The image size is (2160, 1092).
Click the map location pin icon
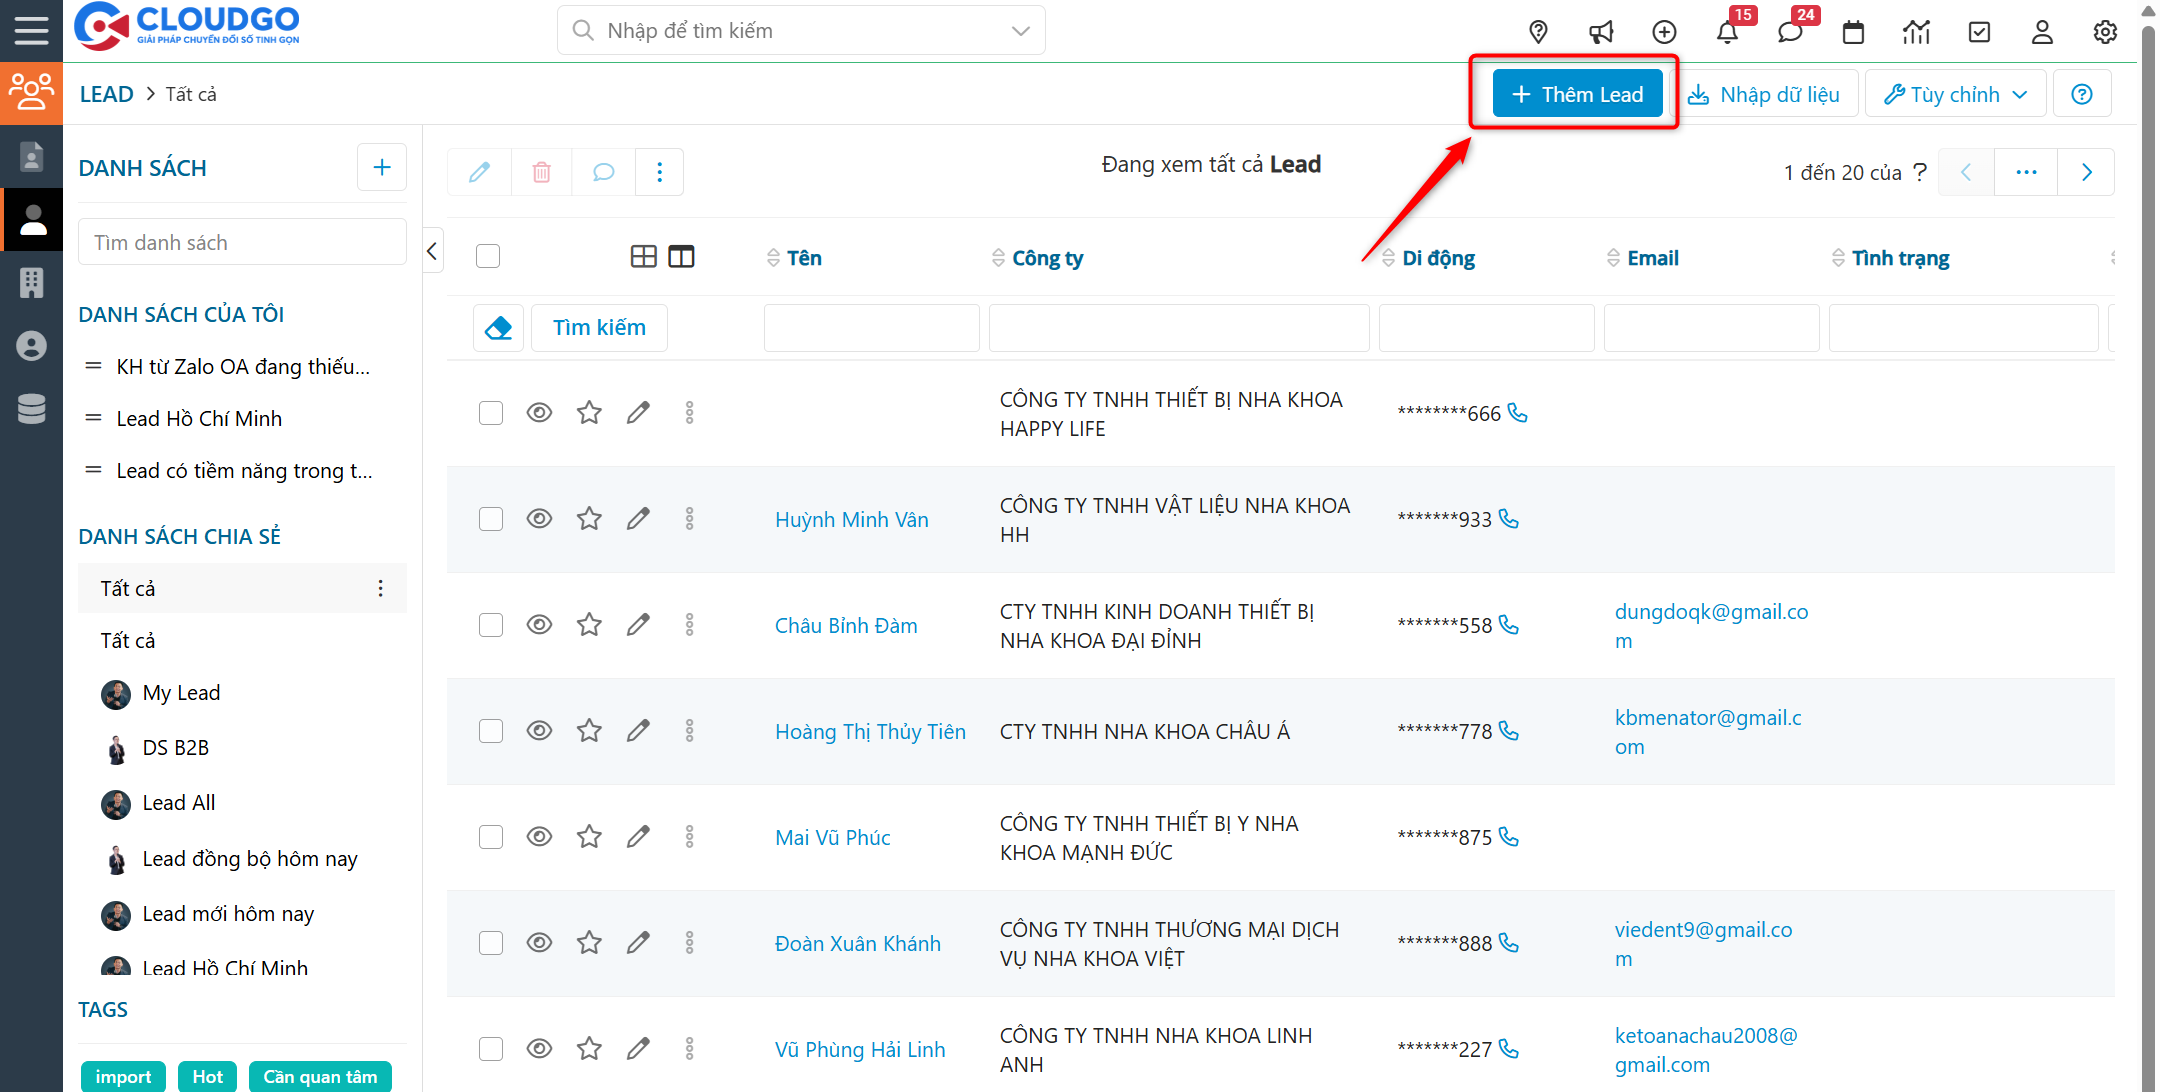pyautogui.click(x=1538, y=32)
